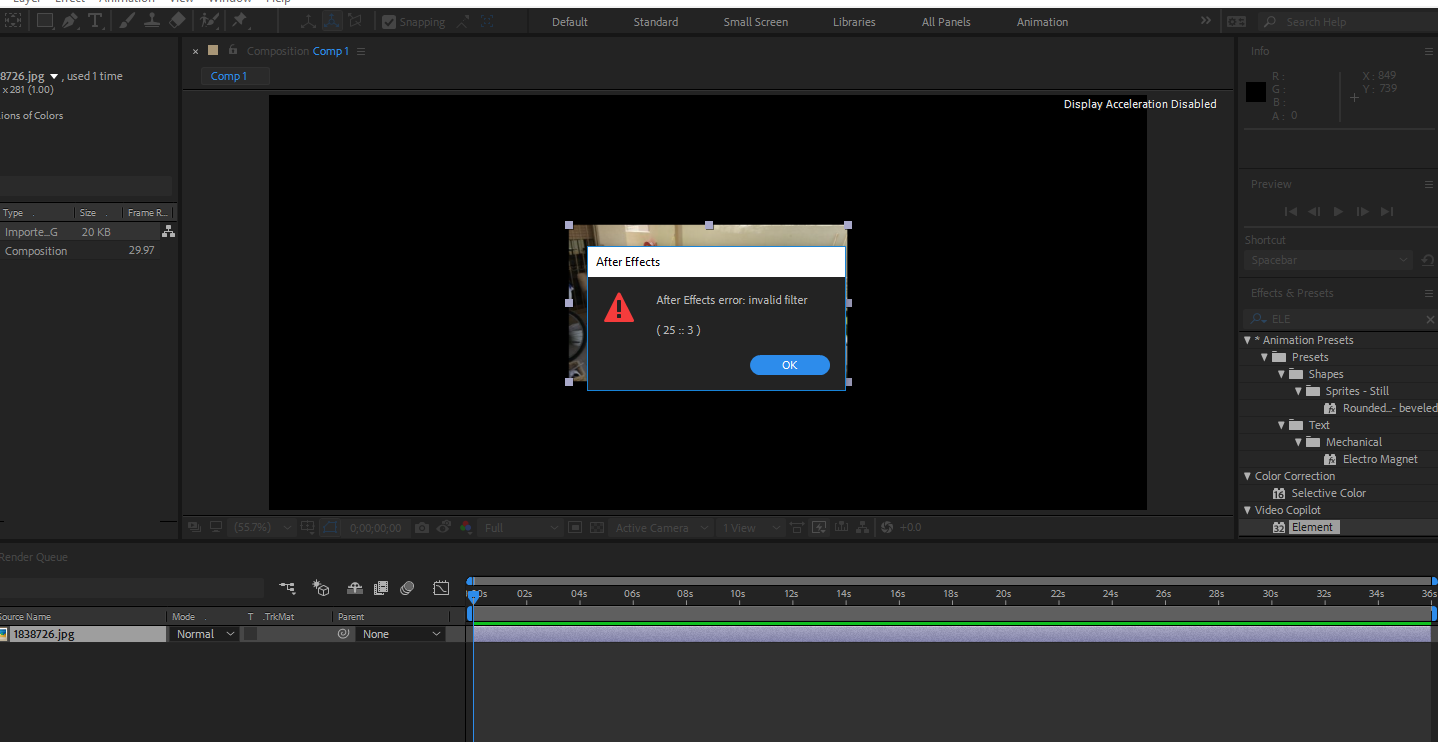Image resolution: width=1438 pixels, height=742 pixels.
Task: Select the Clone Stamp tool
Action: click(152, 21)
